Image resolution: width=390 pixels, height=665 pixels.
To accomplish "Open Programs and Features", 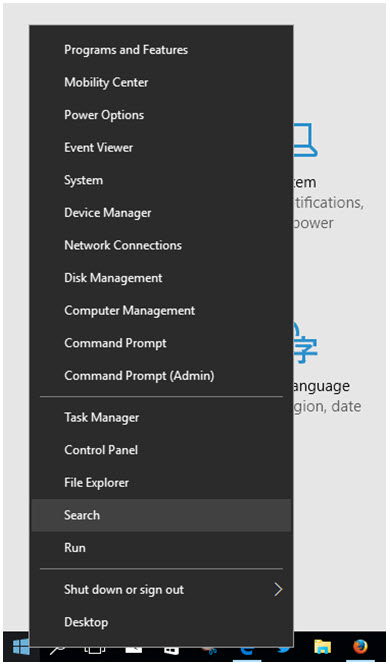I will [161, 50].
